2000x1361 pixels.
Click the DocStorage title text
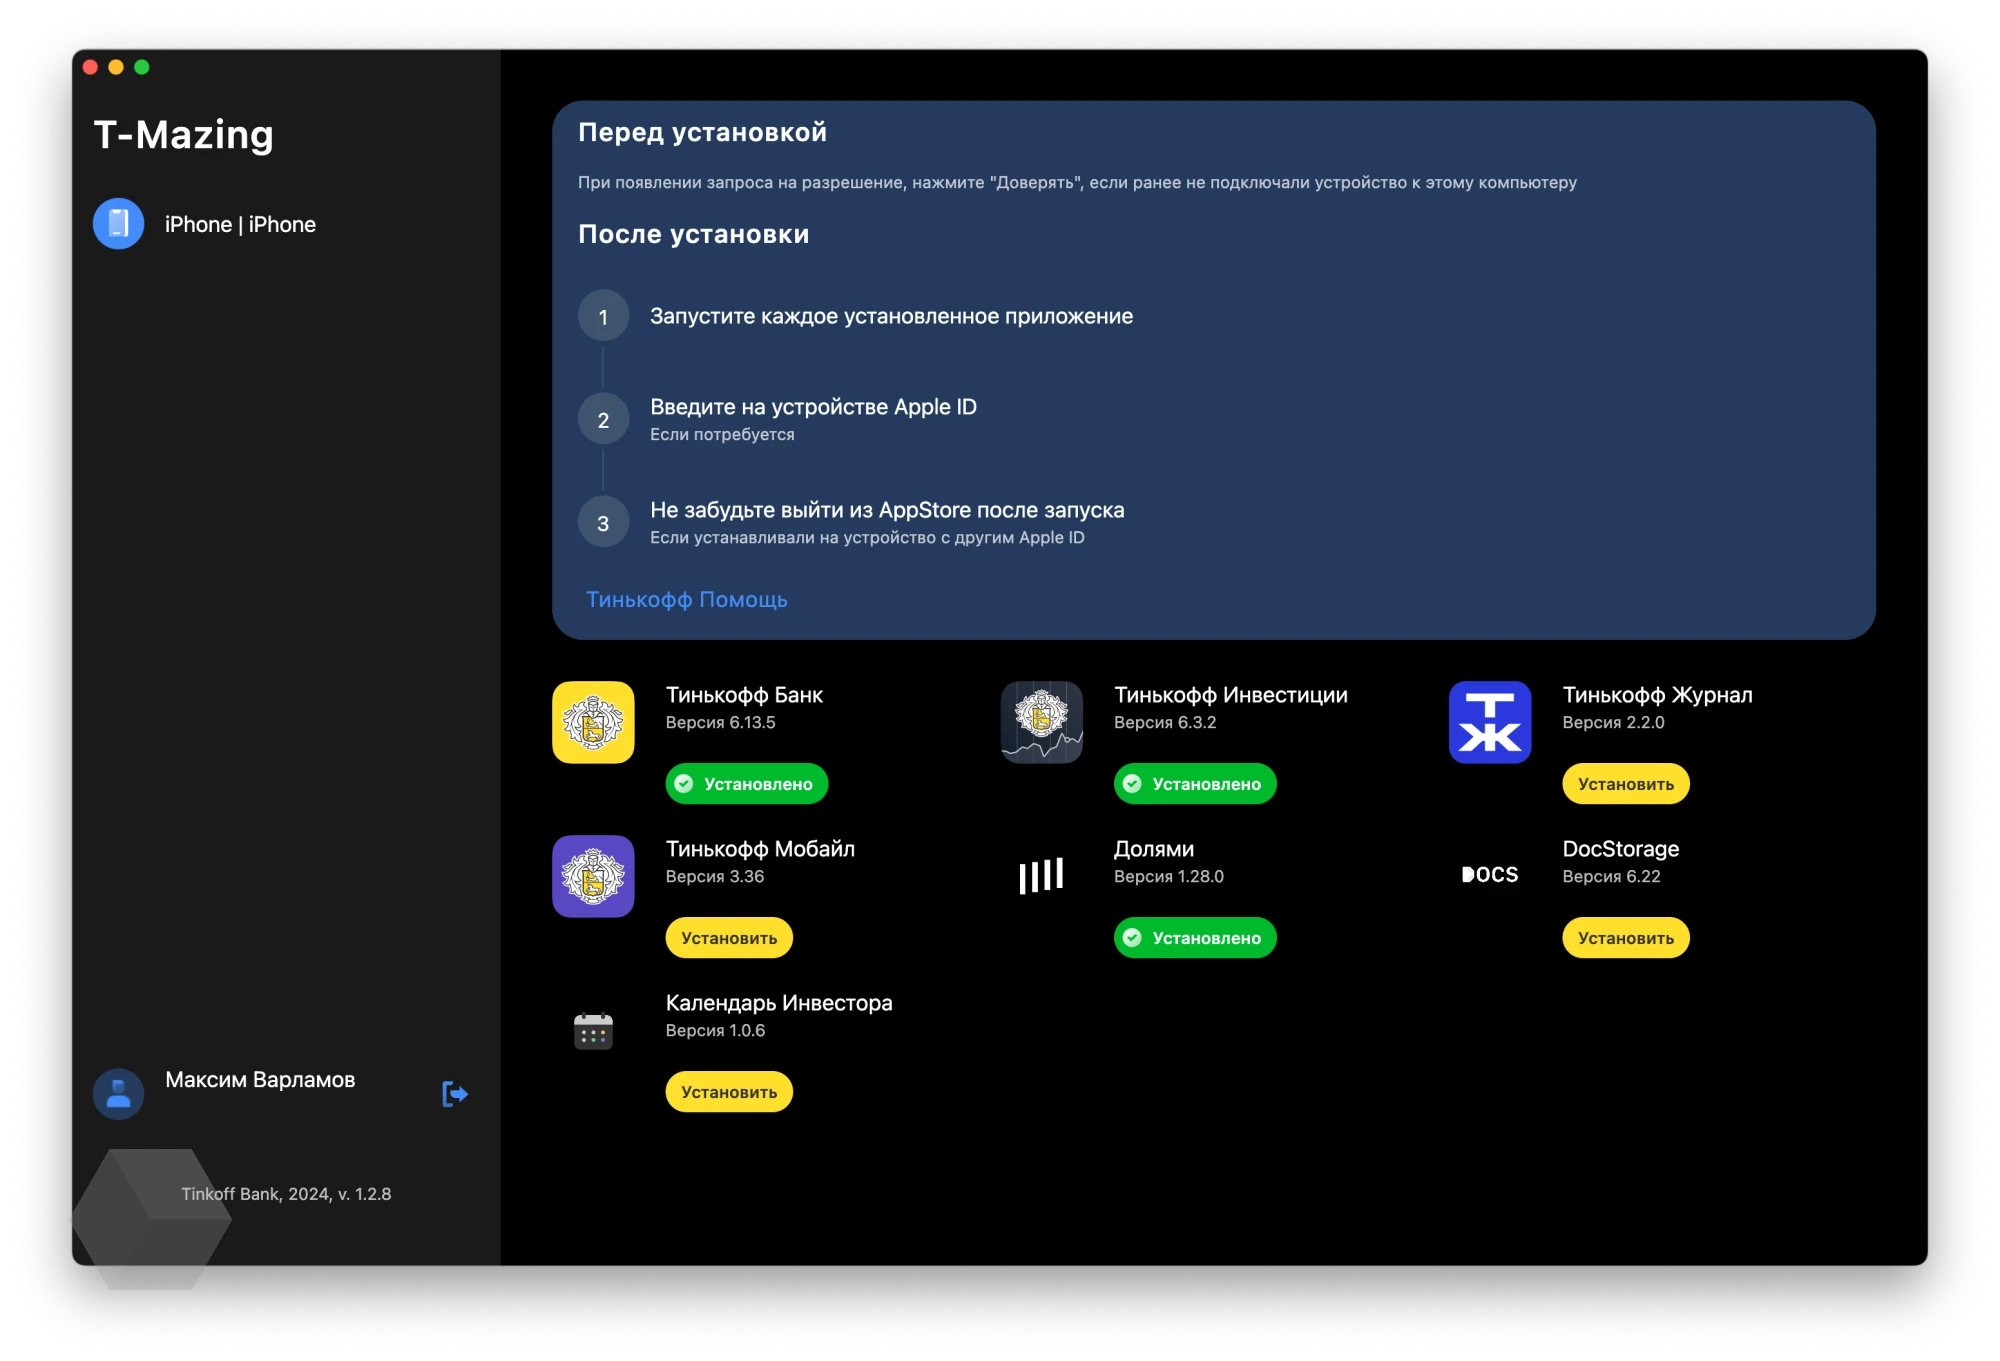1621,849
